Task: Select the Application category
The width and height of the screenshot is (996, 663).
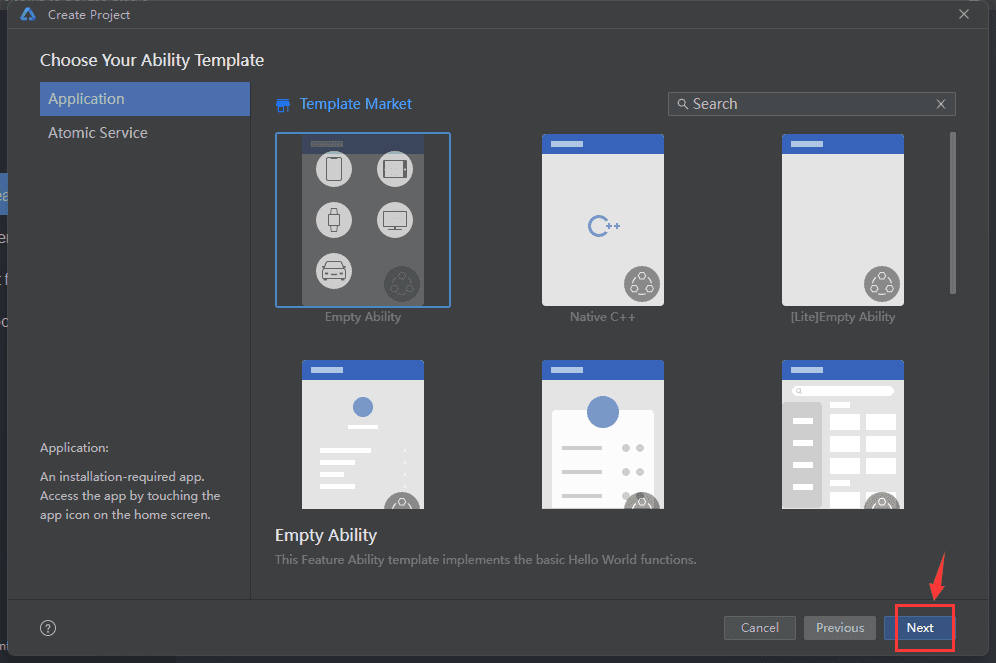Action: pyautogui.click(x=145, y=99)
